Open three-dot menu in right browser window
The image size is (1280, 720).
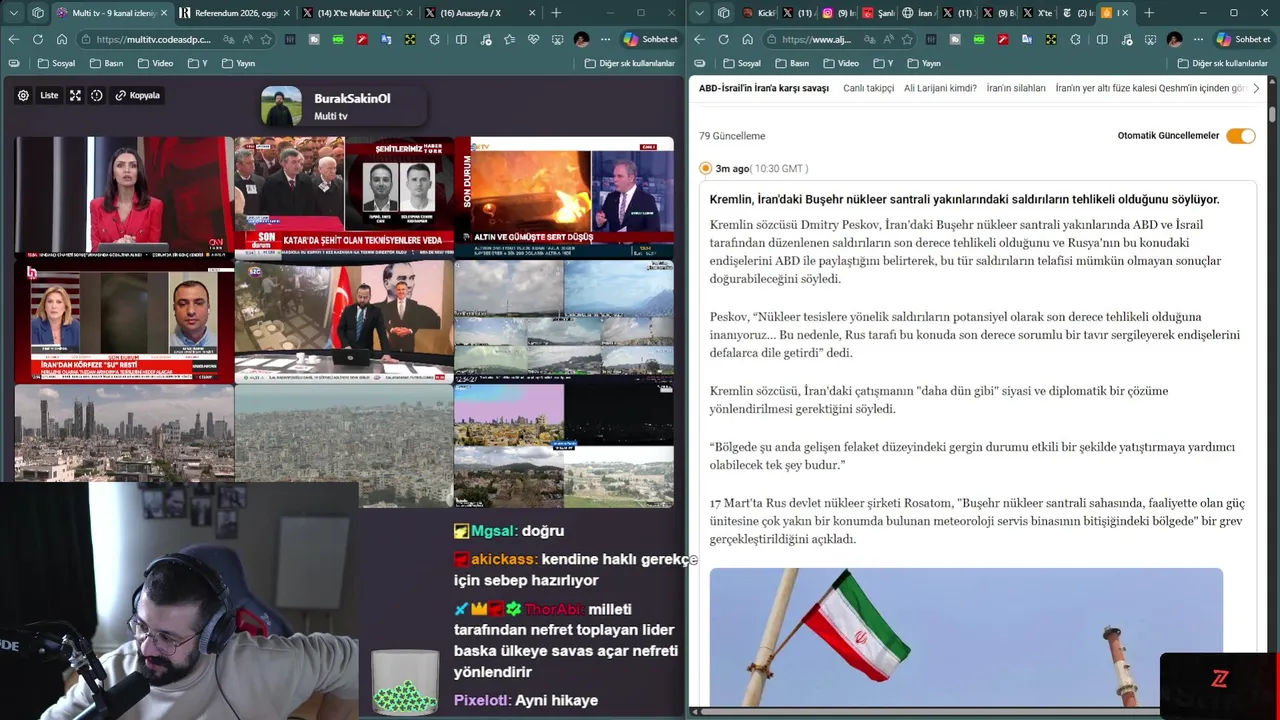coord(1198,39)
